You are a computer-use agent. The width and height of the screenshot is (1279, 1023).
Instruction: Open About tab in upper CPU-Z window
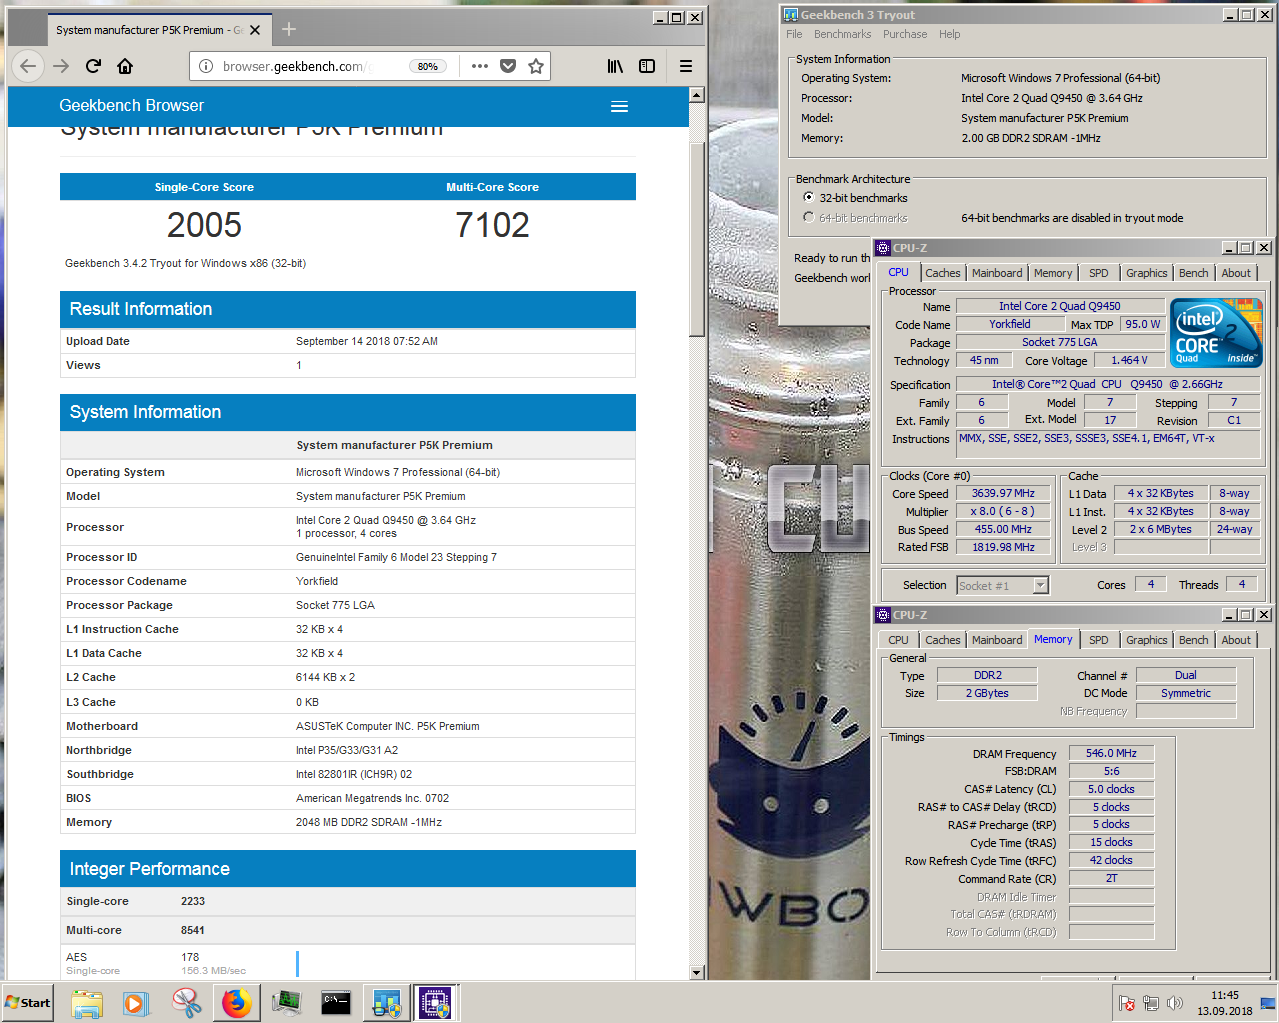(1236, 273)
